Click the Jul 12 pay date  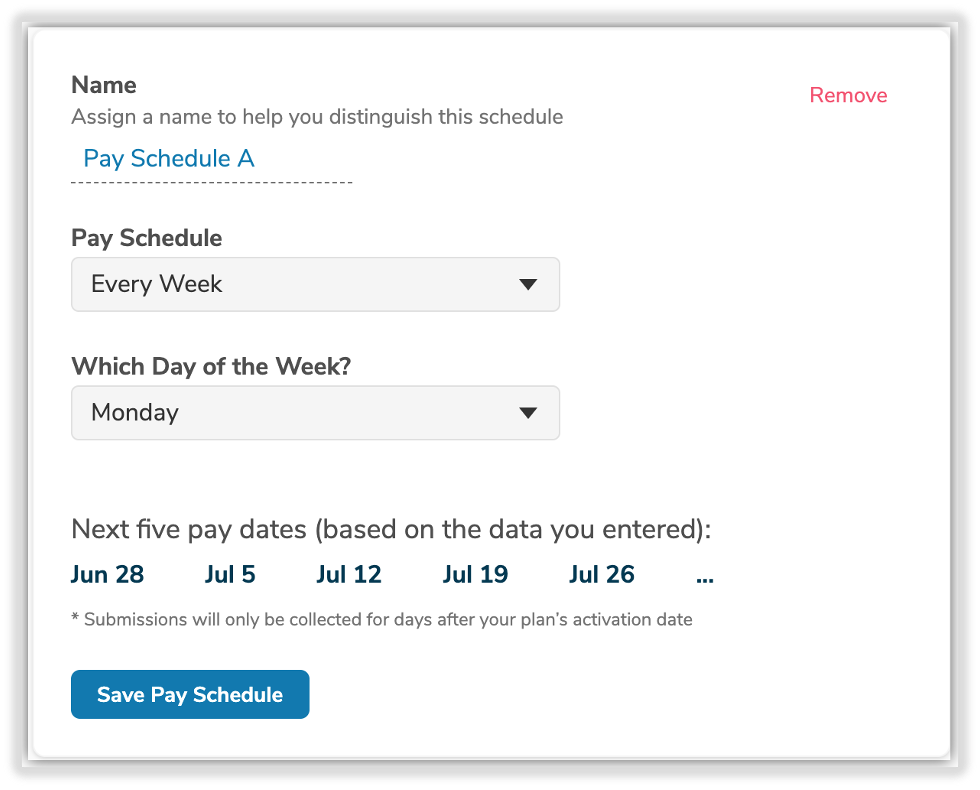point(349,575)
